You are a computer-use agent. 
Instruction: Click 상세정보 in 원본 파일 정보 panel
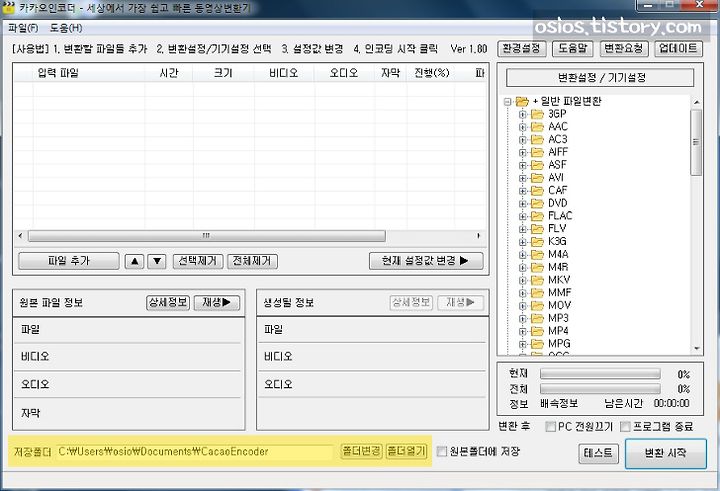tap(168, 302)
